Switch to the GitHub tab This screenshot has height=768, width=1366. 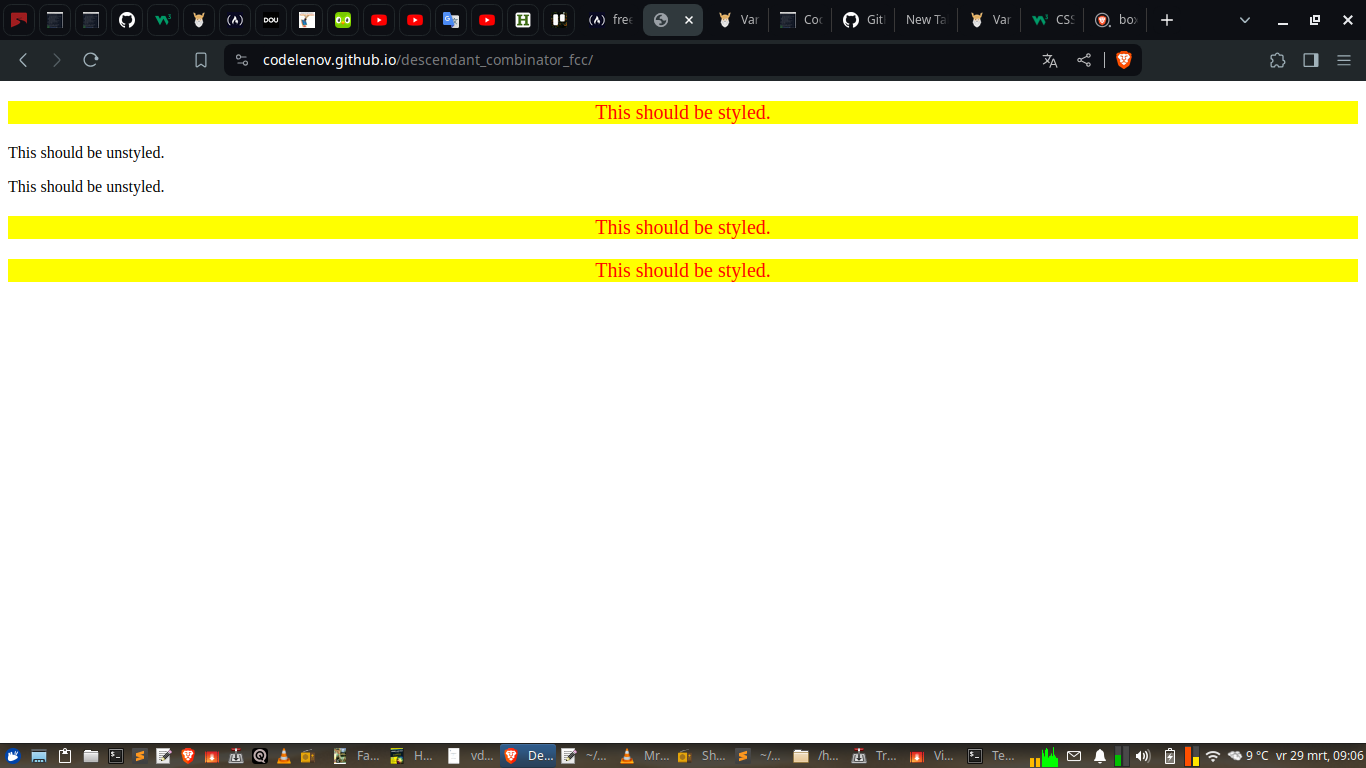click(x=862, y=20)
